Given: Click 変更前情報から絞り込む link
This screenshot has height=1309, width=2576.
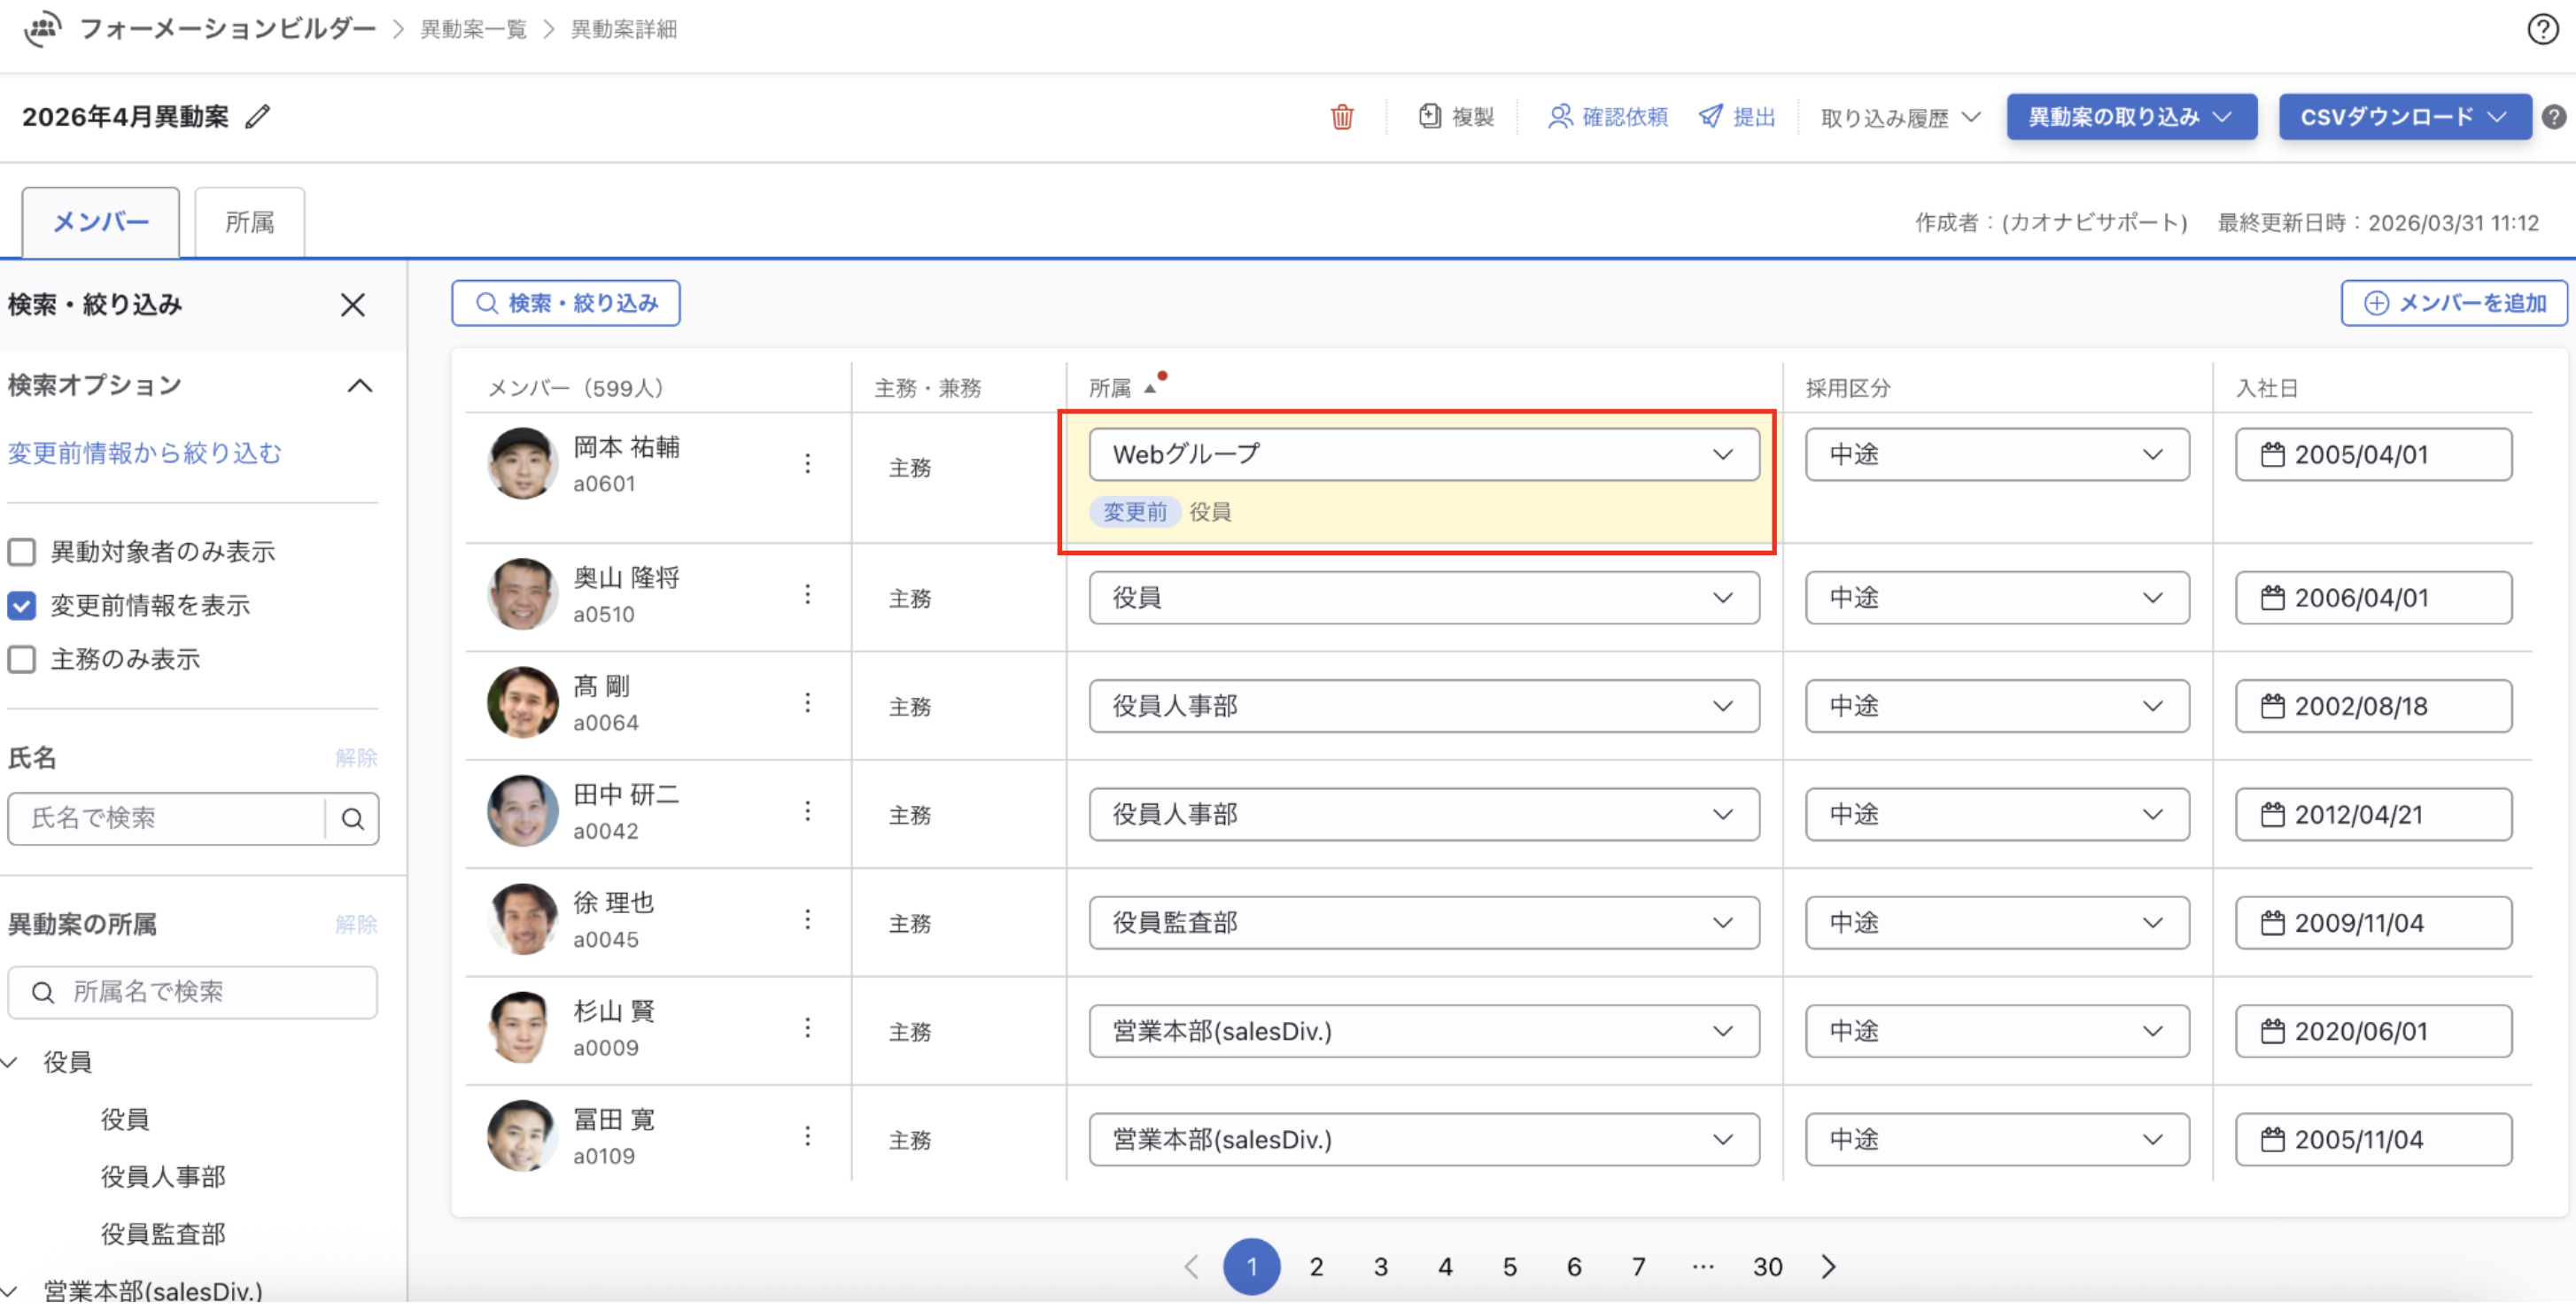Looking at the screenshot, I should click(145, 454).
